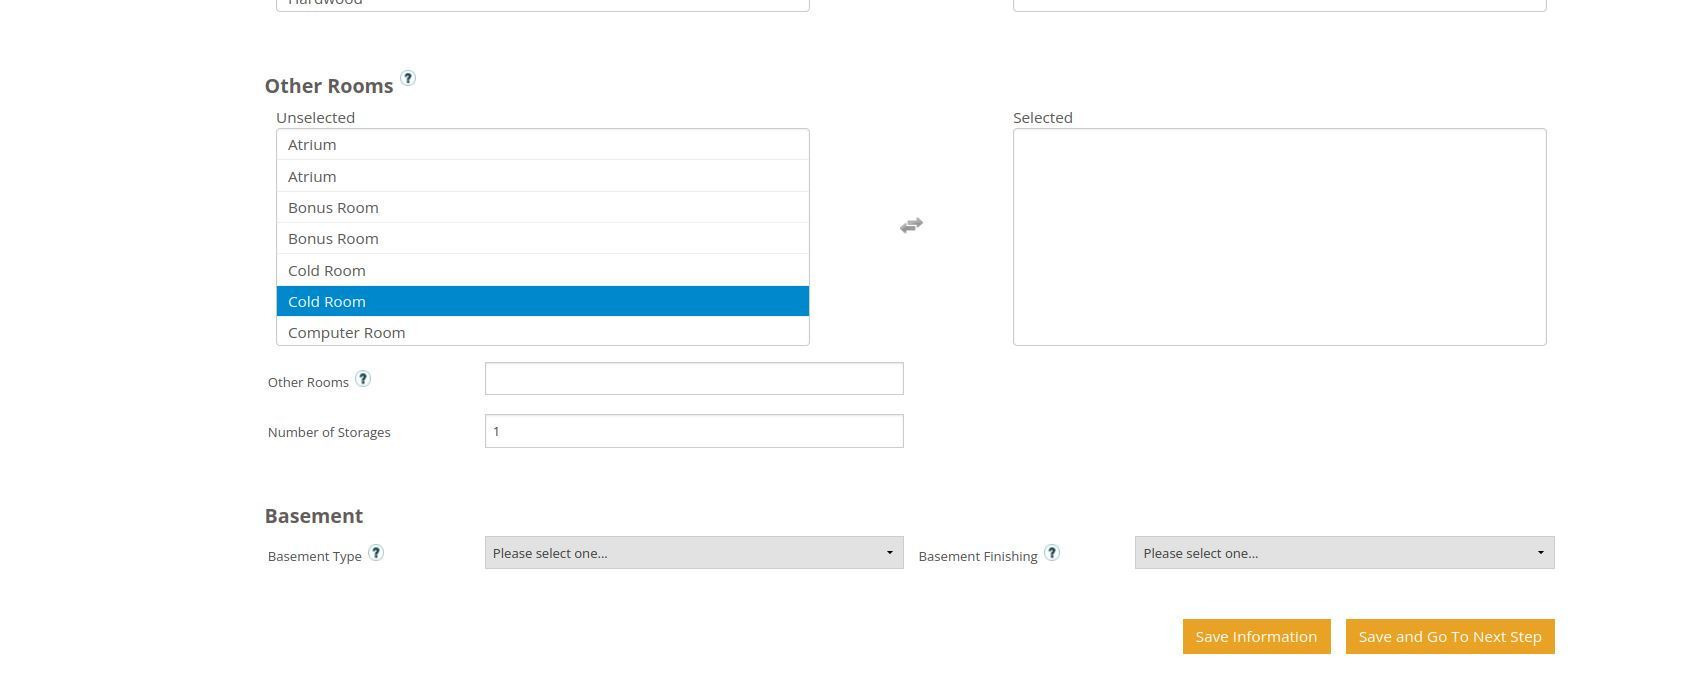
Task: Click the Number of Storages field
Action: tap(693, 431)
